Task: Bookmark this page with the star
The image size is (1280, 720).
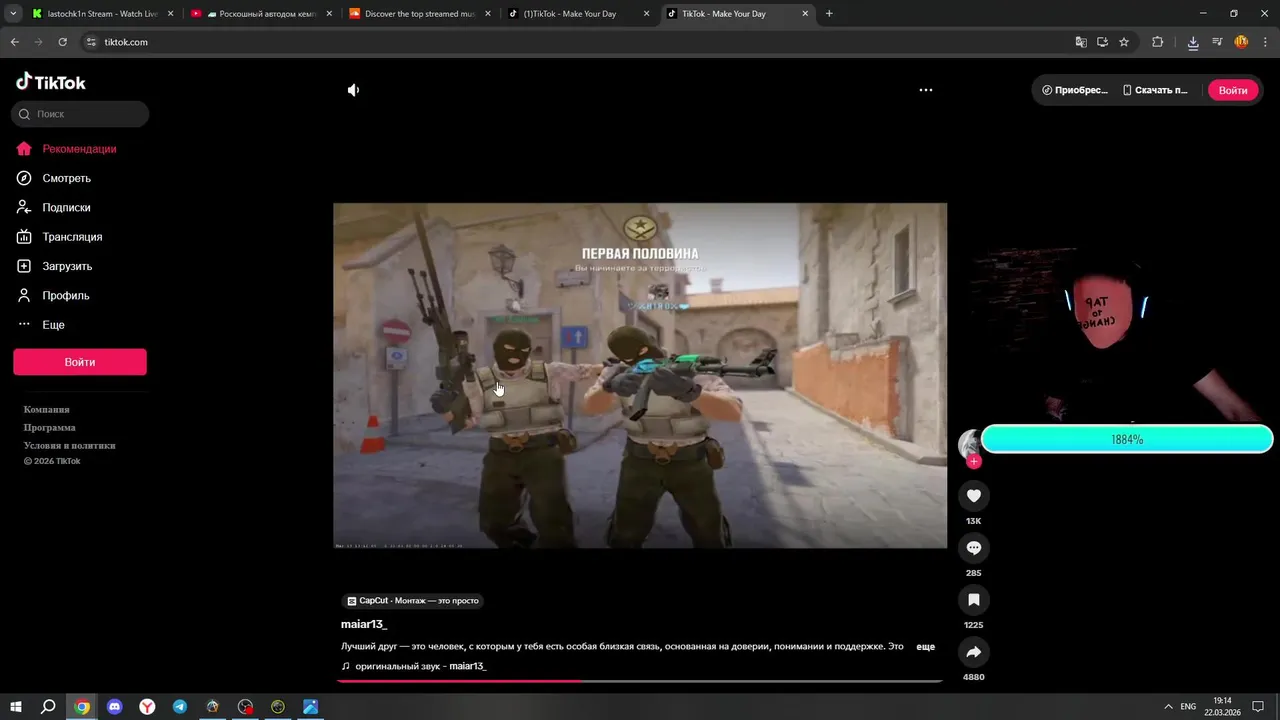Action: (1124, 42)
